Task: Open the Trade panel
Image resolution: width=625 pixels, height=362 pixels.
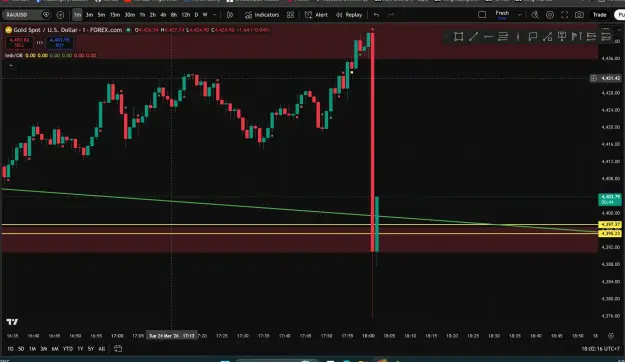Action: click(x=599, y=15)
